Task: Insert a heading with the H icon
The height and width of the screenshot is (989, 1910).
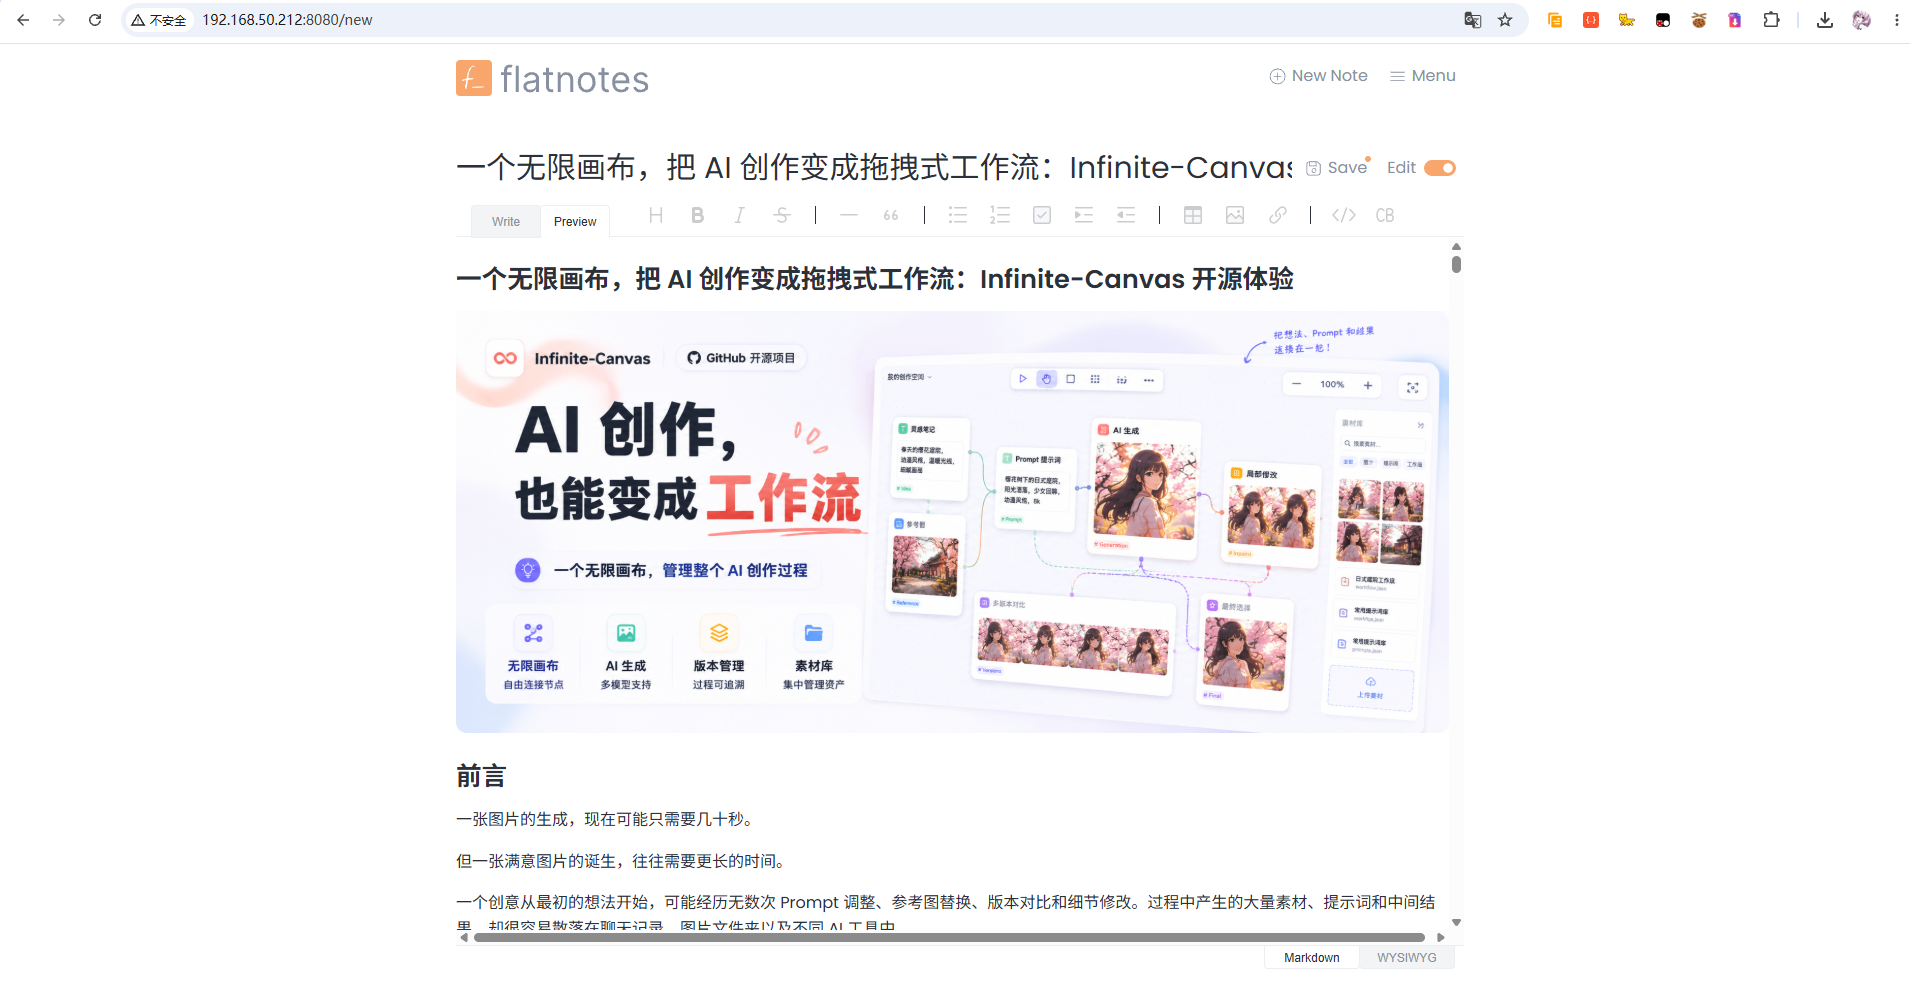Action: tap(656, 215)
